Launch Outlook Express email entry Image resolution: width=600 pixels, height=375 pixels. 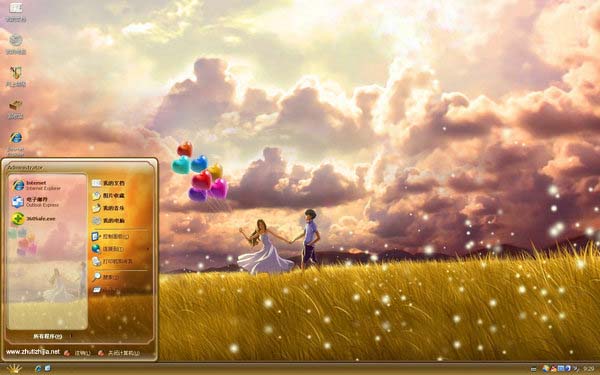35,202
